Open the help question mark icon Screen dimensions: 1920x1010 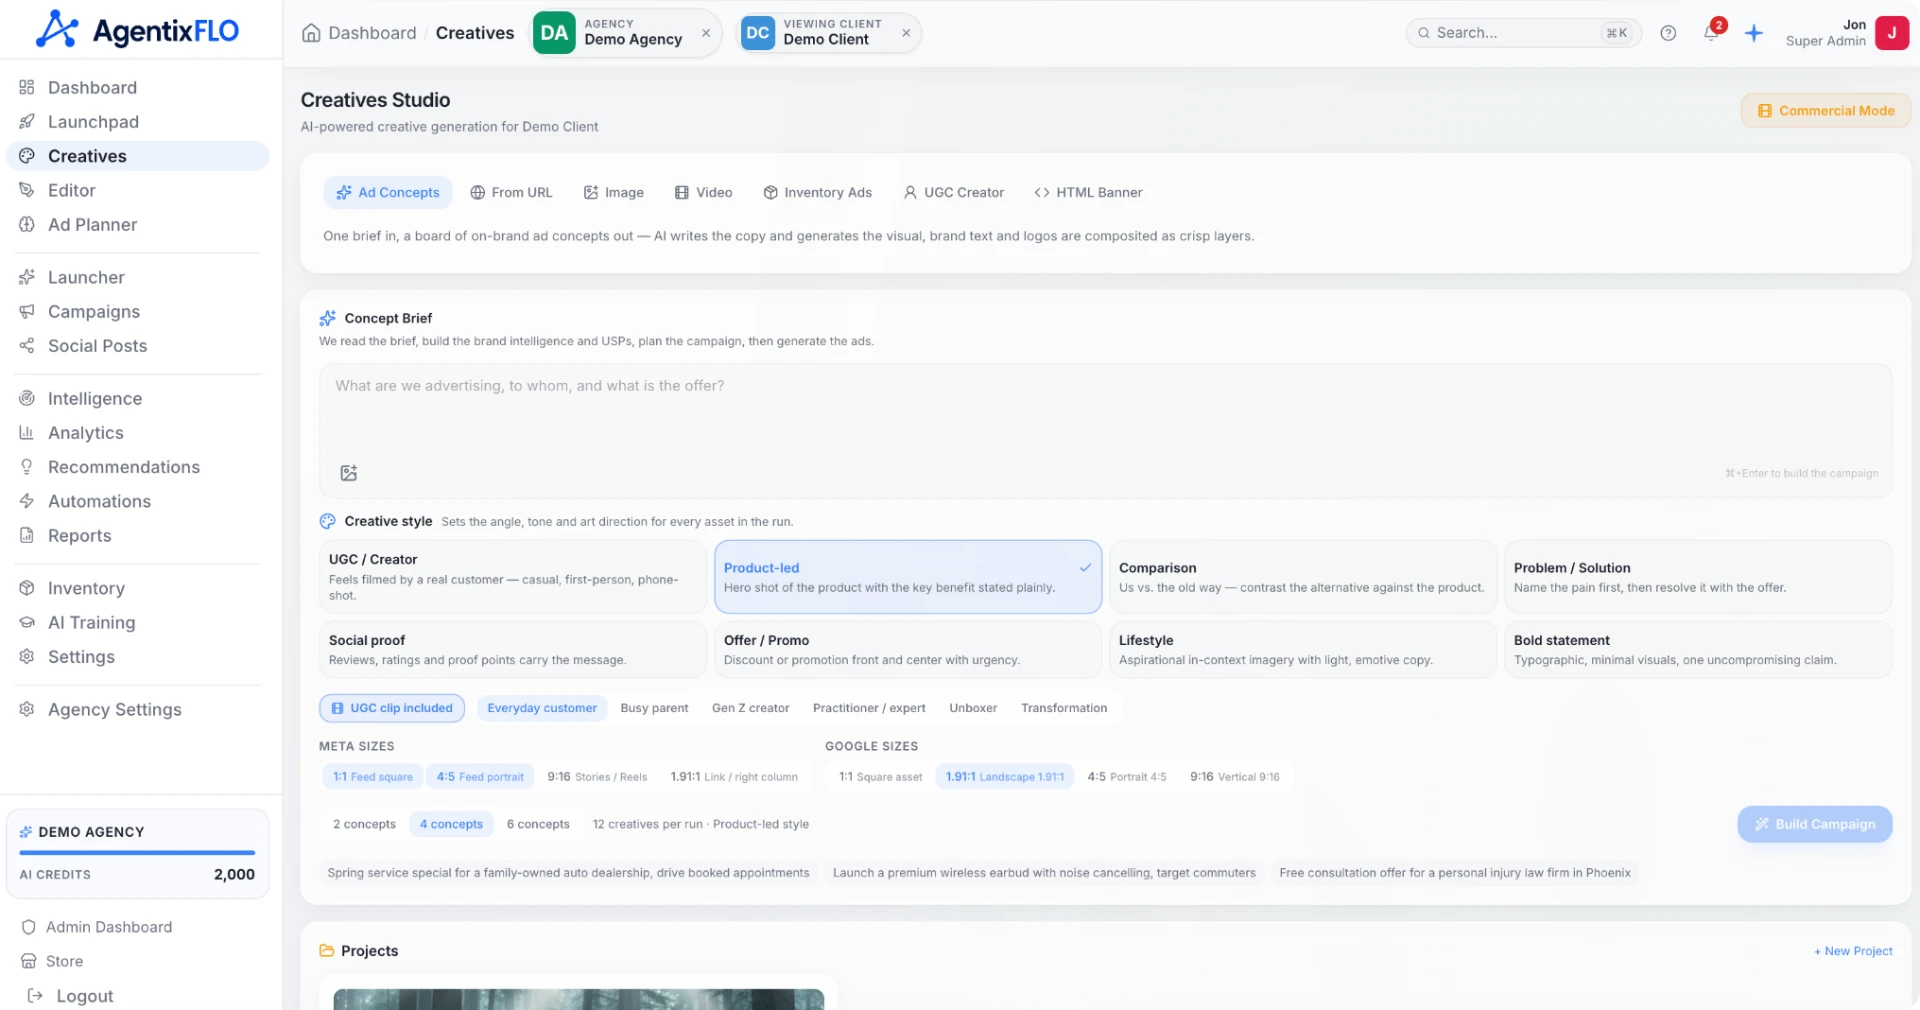point(1668,33)
